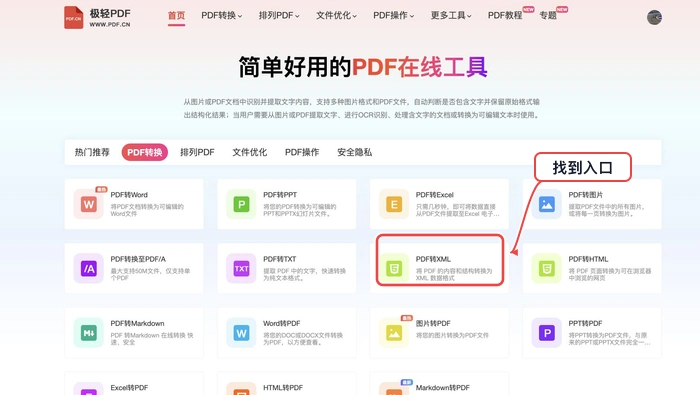This screenshot has width=700, height=395.
Task: Open the Excel转PDF tool title
Action: click(129, 387)
